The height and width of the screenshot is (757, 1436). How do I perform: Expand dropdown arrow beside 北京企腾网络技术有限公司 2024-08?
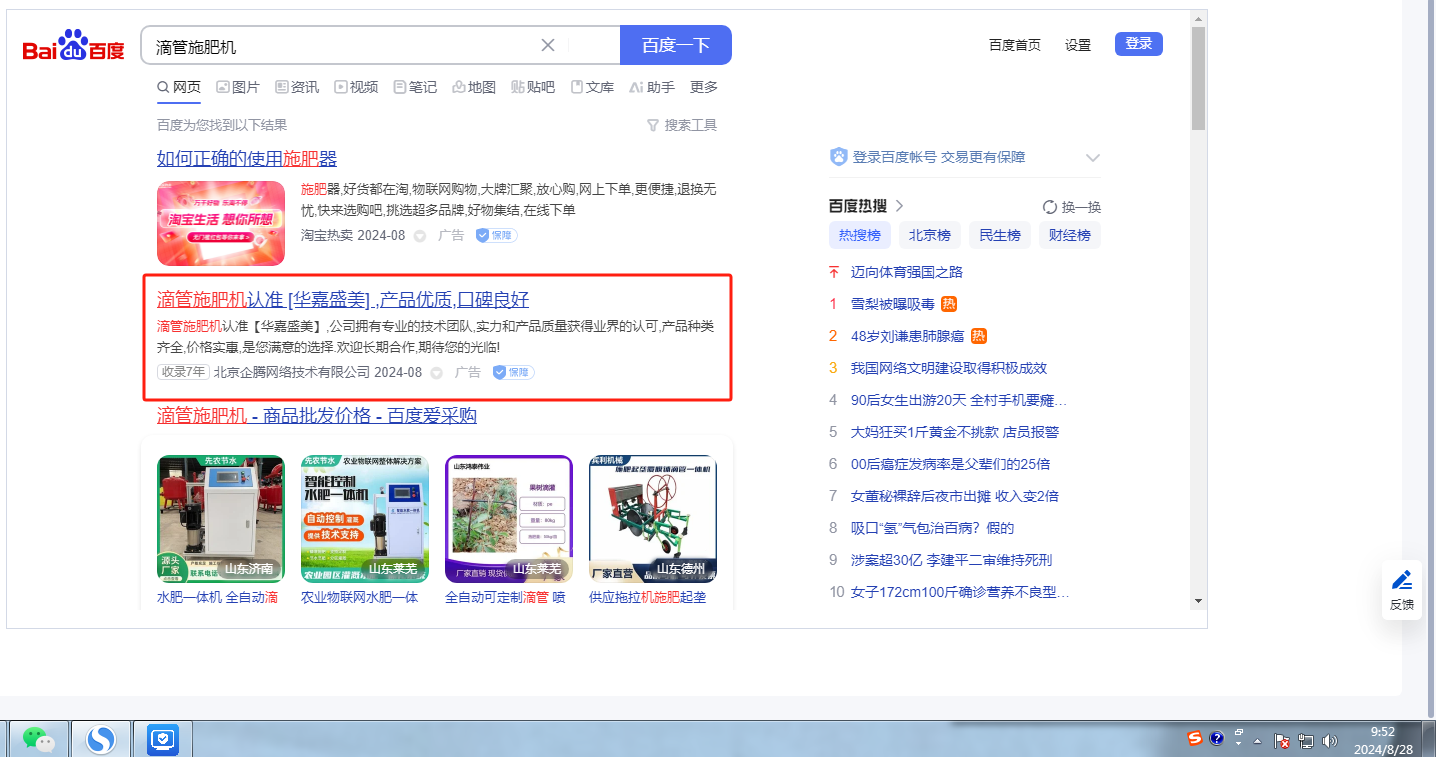[x=437, y=373]
